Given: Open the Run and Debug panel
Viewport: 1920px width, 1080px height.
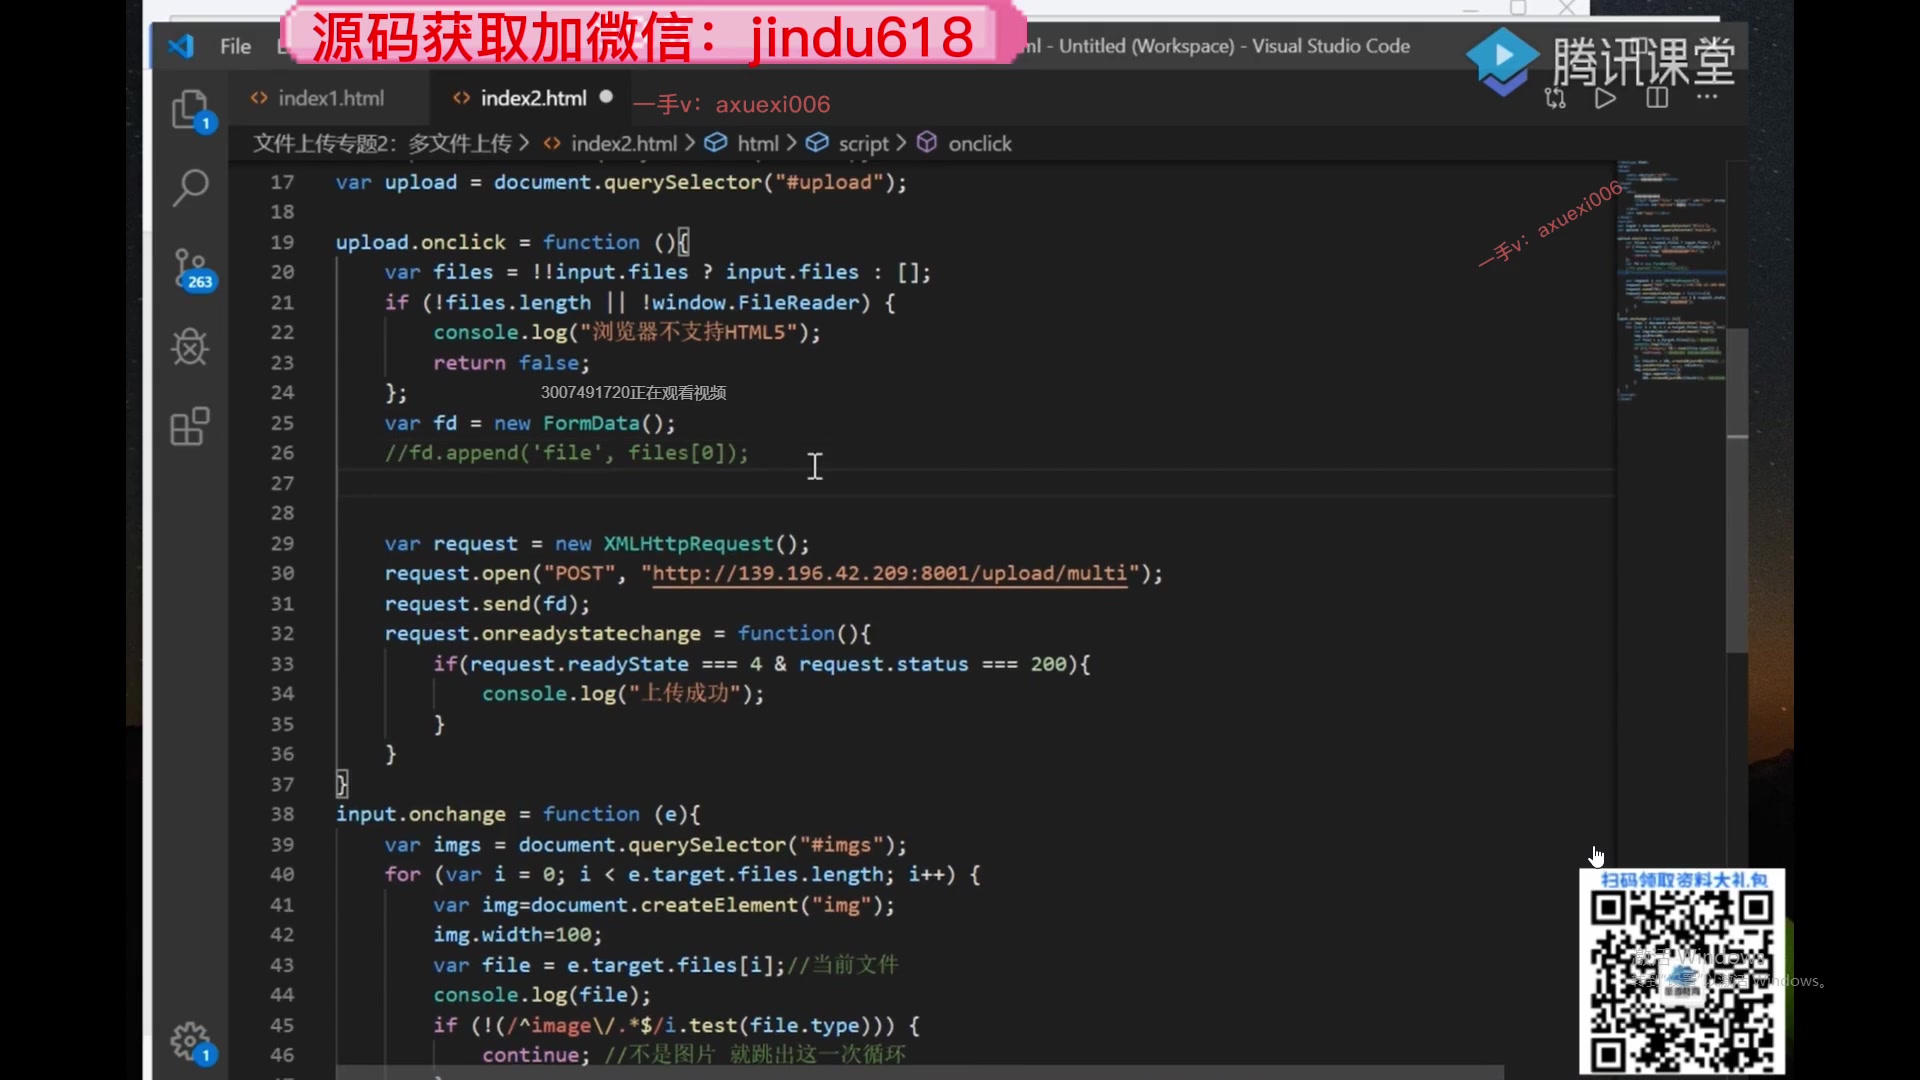Looking at the screenshot, I should point(190,347).
